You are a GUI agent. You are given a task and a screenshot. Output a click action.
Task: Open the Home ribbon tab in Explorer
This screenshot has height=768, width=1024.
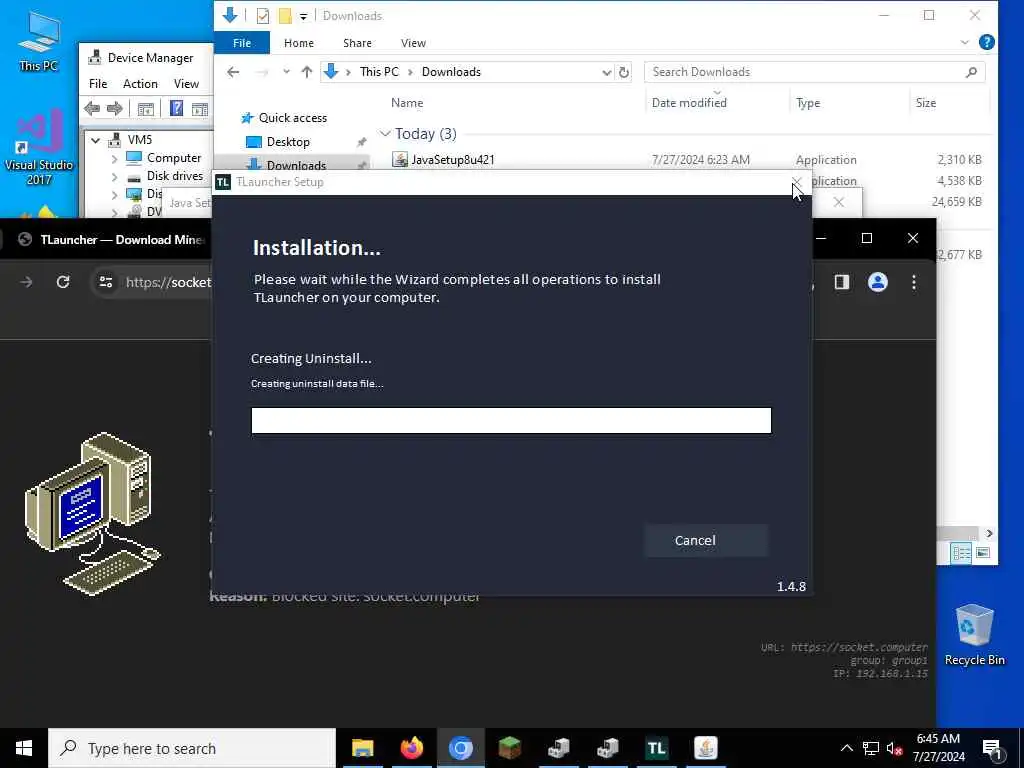[x=298, y=43]
